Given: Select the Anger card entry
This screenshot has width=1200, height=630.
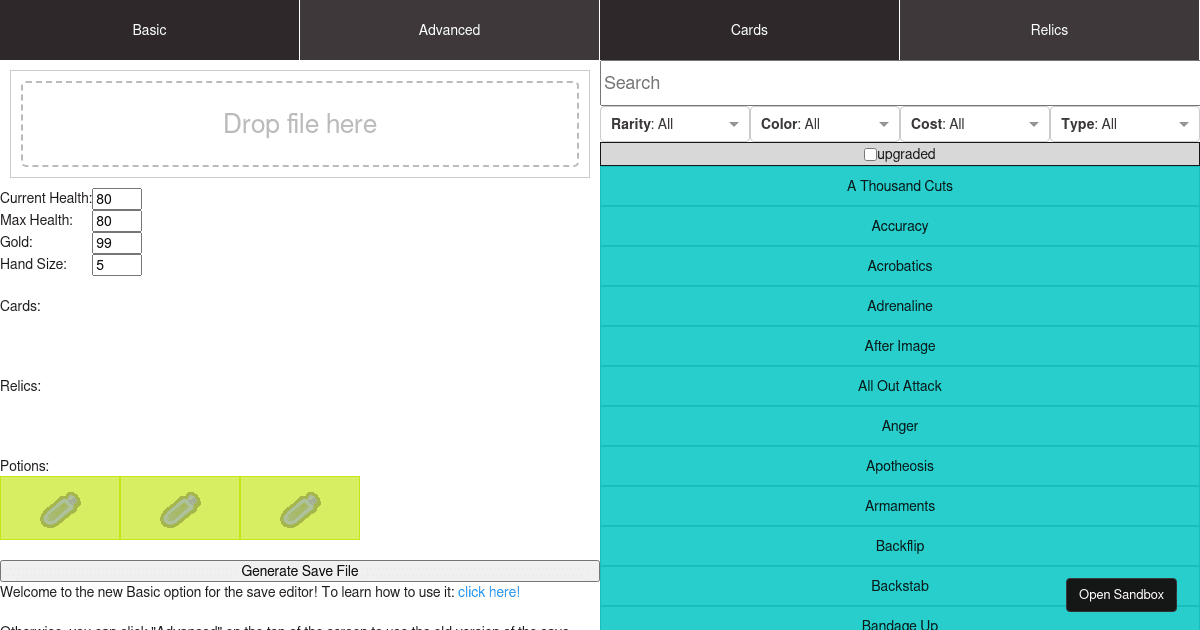Looking at the screenshot, I should (899, 426).
